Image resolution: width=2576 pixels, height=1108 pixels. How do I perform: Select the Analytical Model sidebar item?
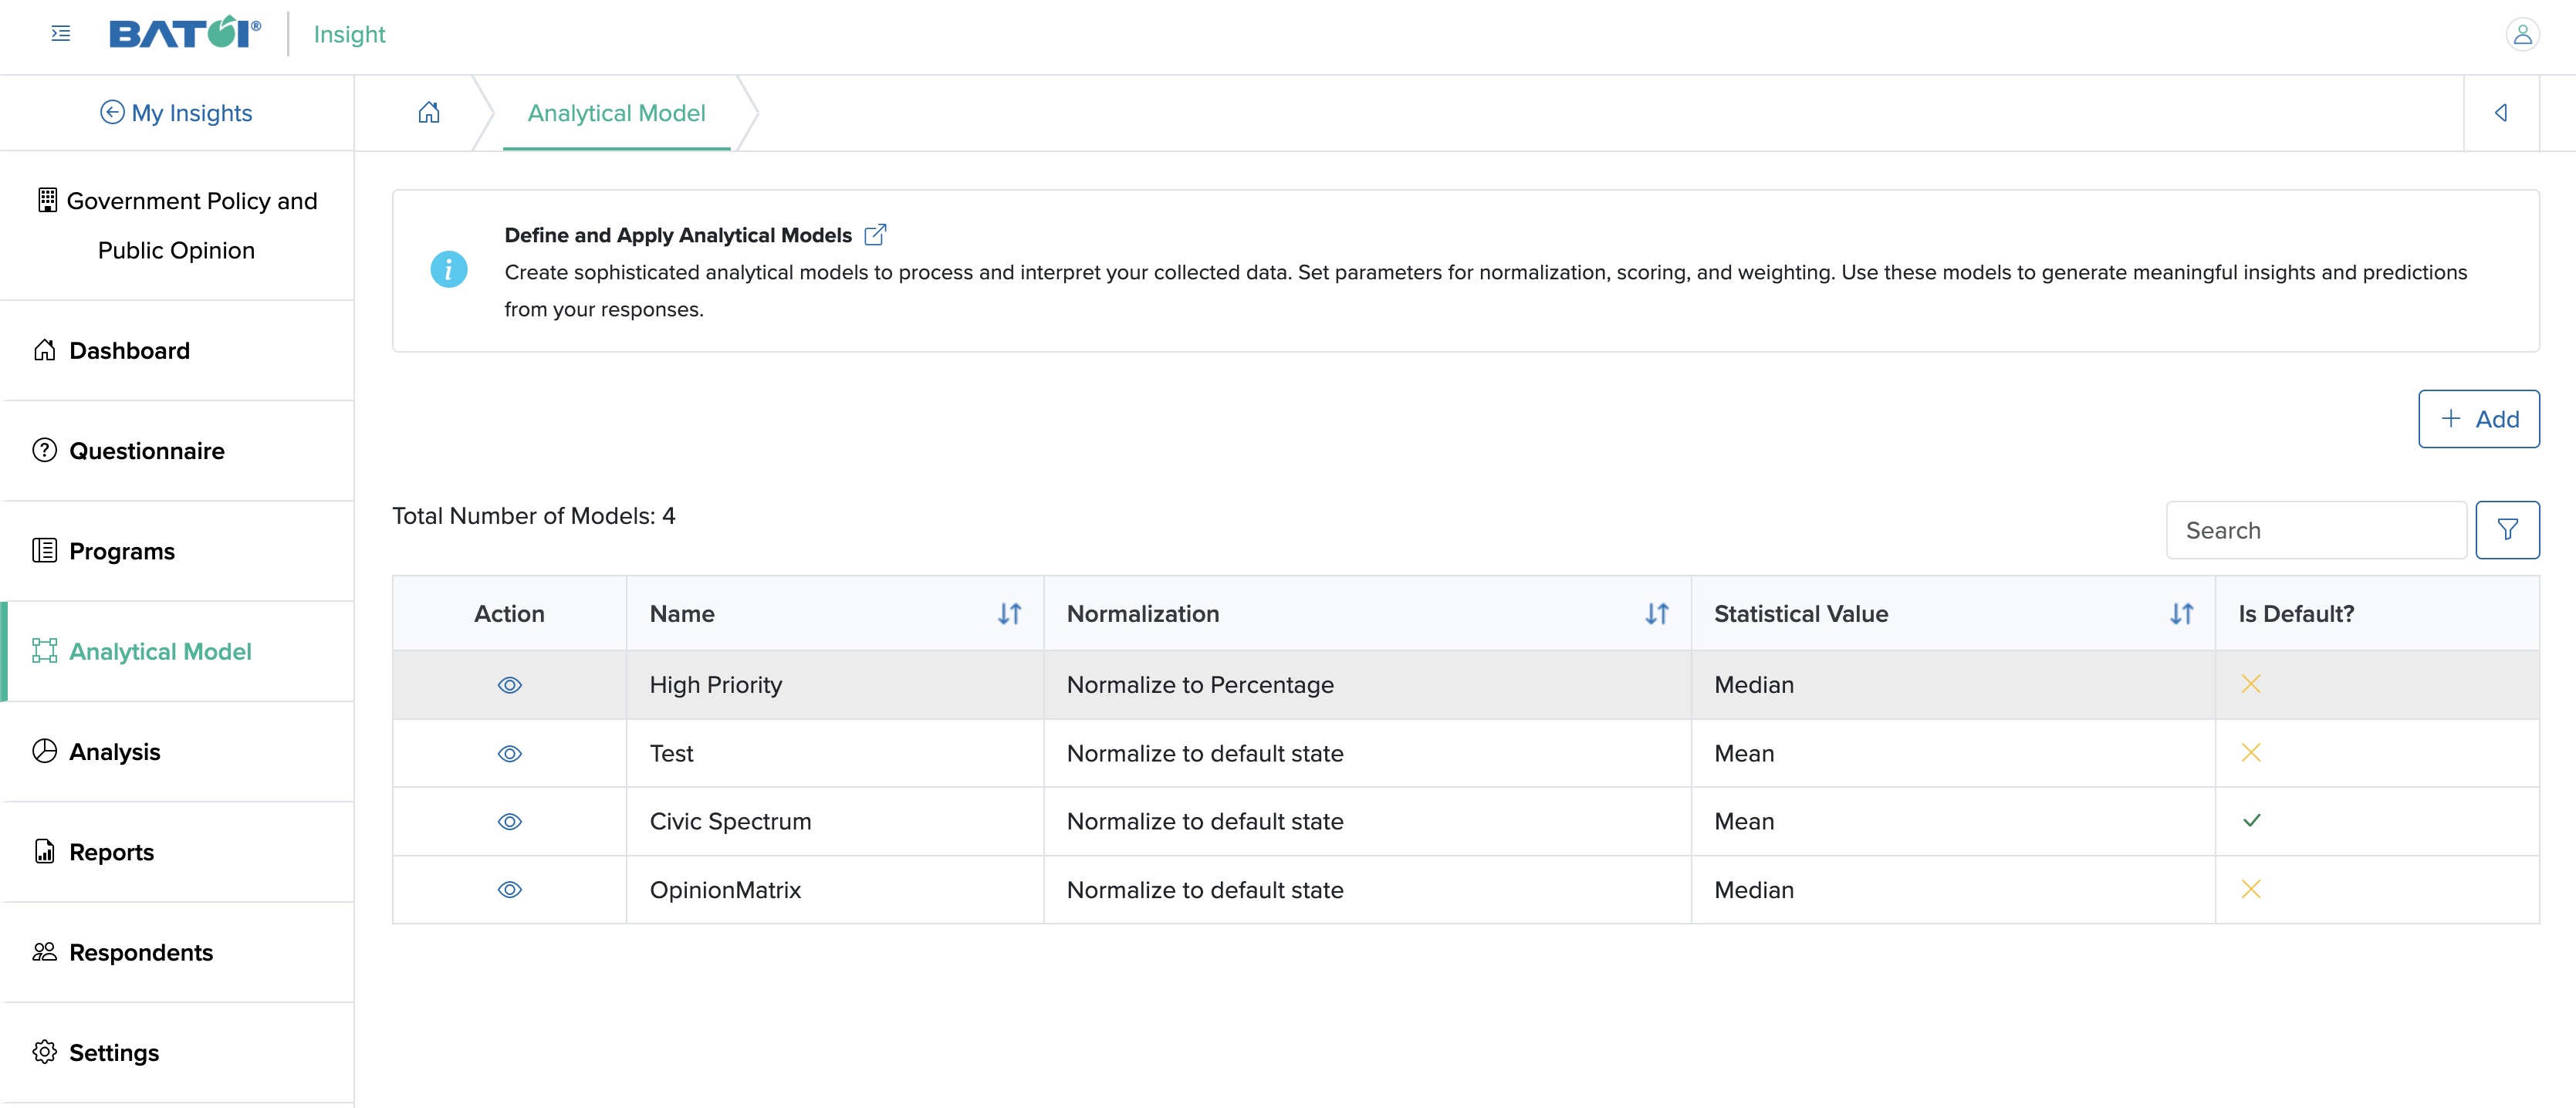pos(177,651)
